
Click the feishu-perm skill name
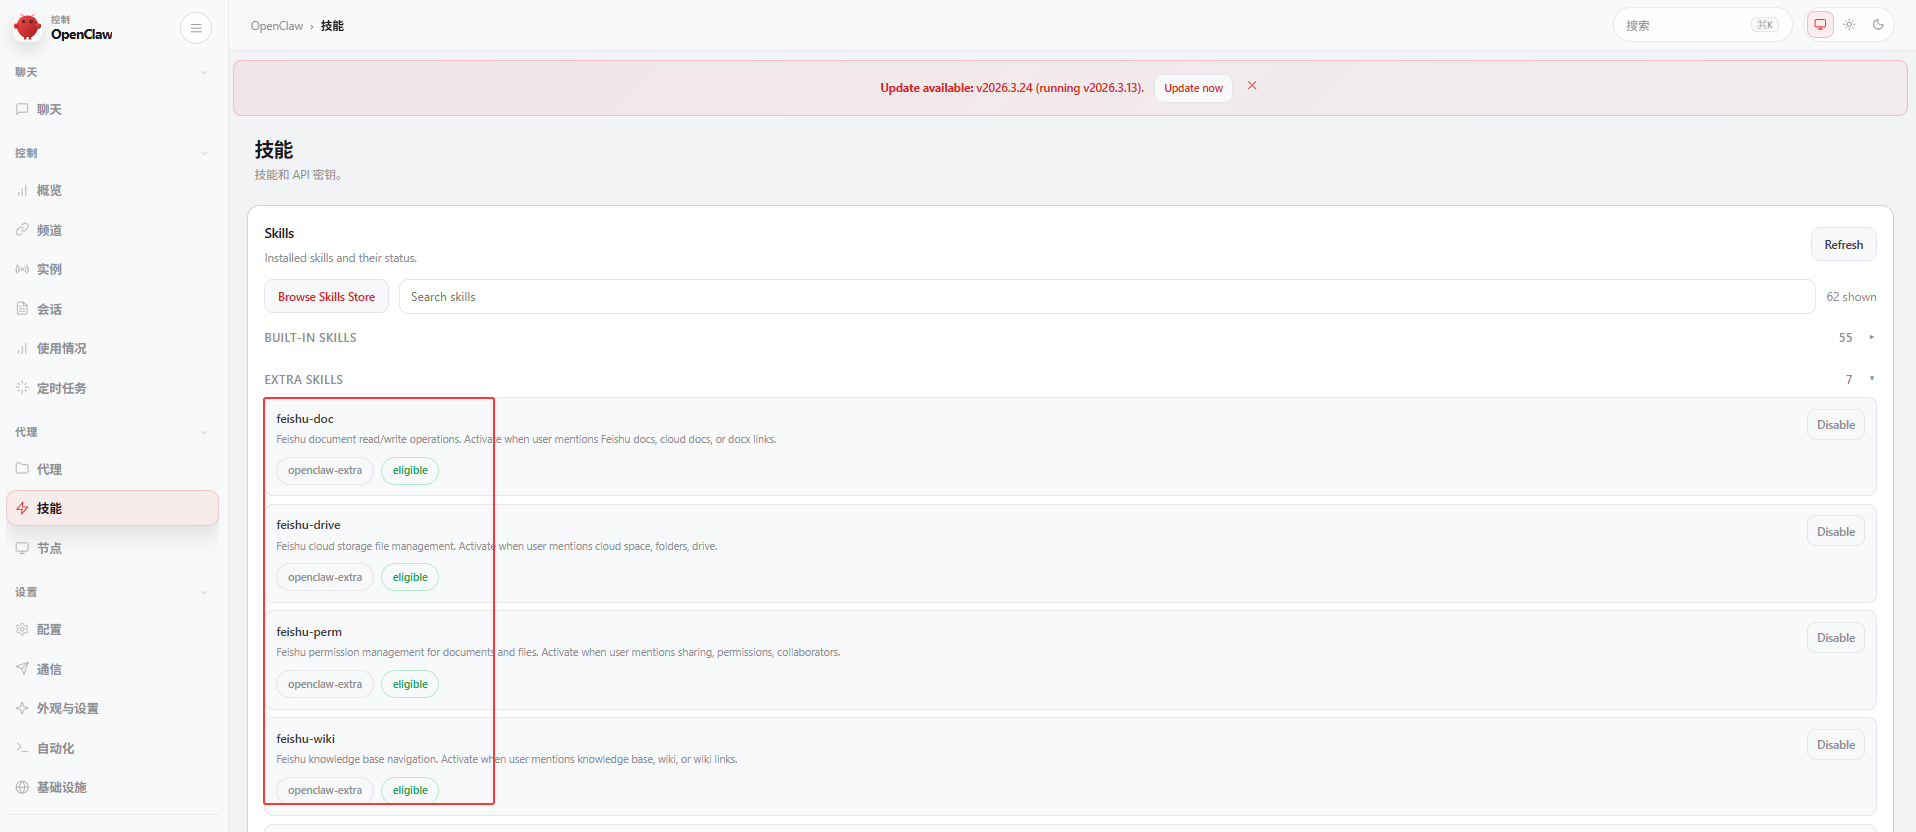click(309, 632)
